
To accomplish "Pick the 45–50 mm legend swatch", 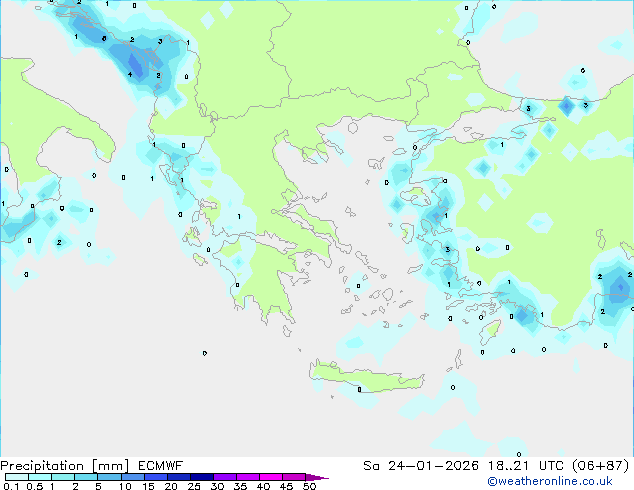I will (294, 477).
